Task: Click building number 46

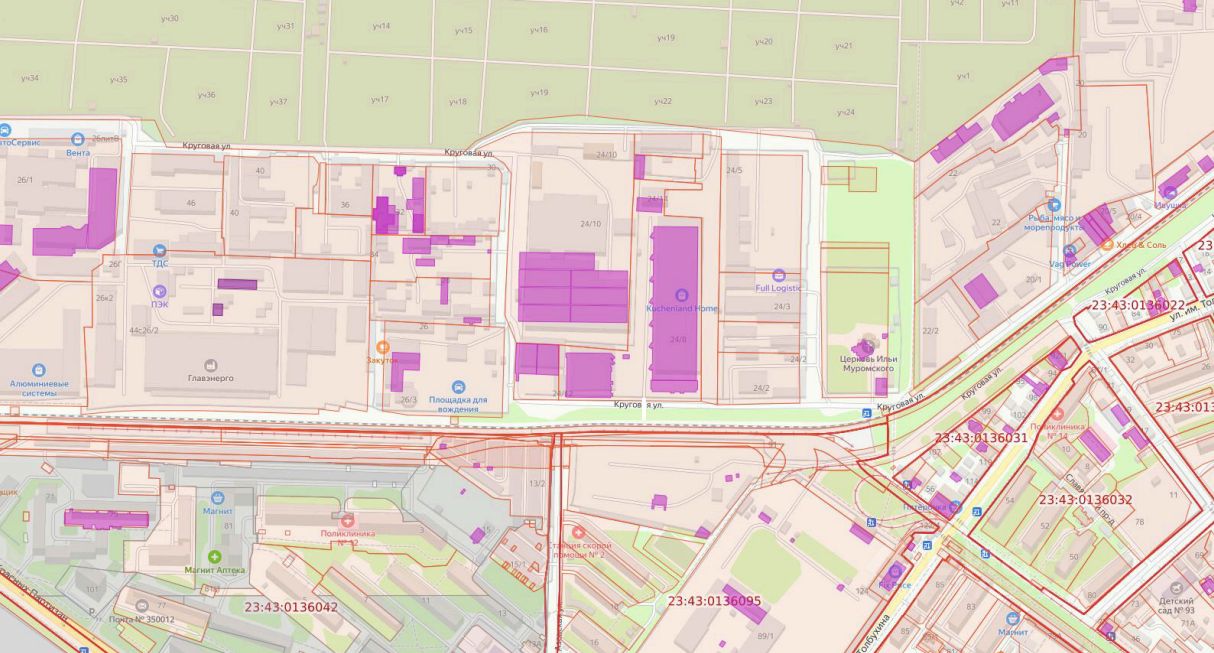Action: [x=190, y=203]
